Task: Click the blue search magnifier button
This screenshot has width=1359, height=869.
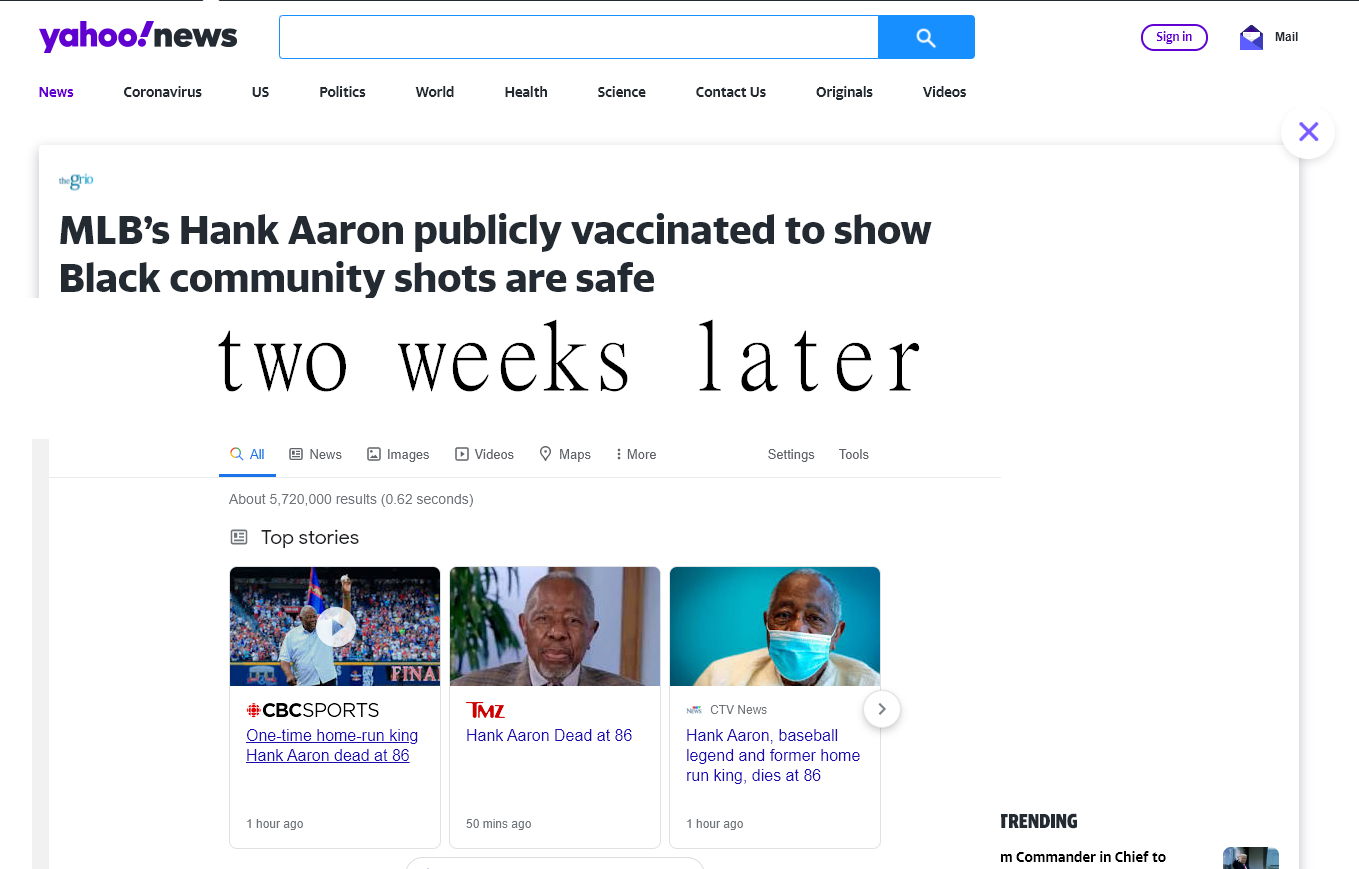Action: pyautogui.click(x=926, y=37)
